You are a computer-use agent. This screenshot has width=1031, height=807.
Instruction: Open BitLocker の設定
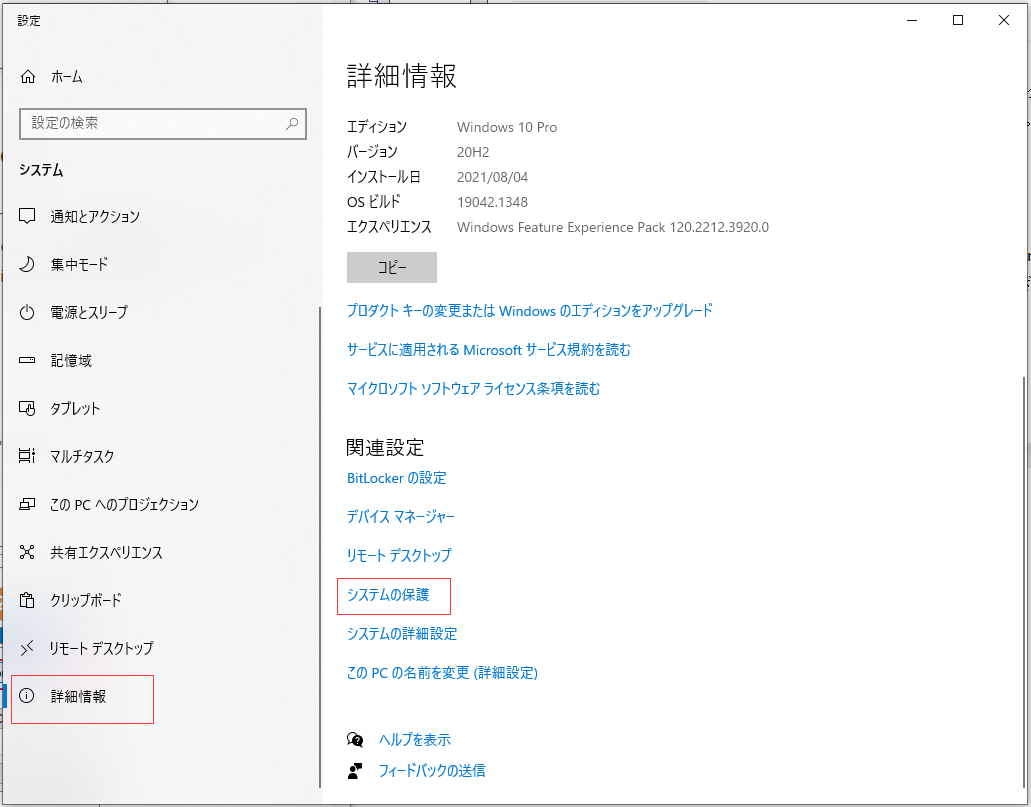point(396,478)
